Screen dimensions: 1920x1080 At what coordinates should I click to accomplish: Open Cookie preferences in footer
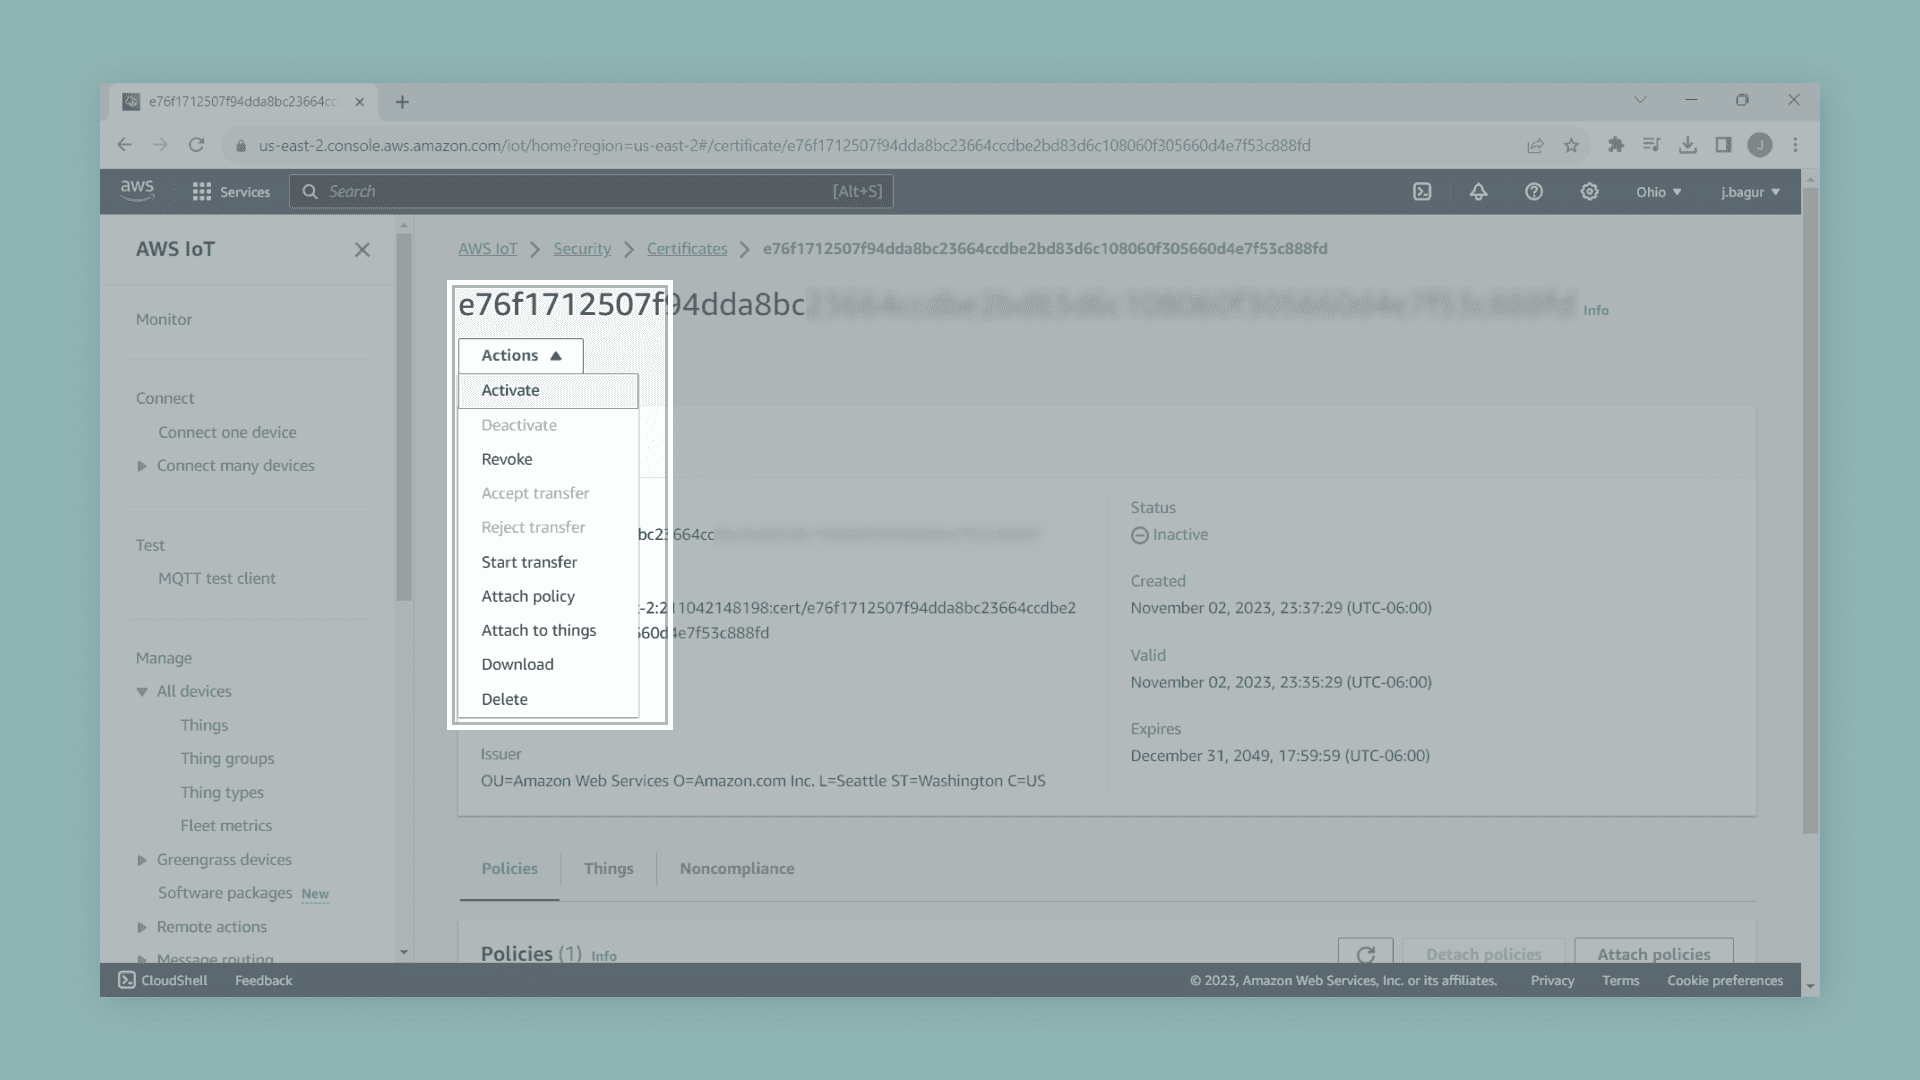point(1725,981)
